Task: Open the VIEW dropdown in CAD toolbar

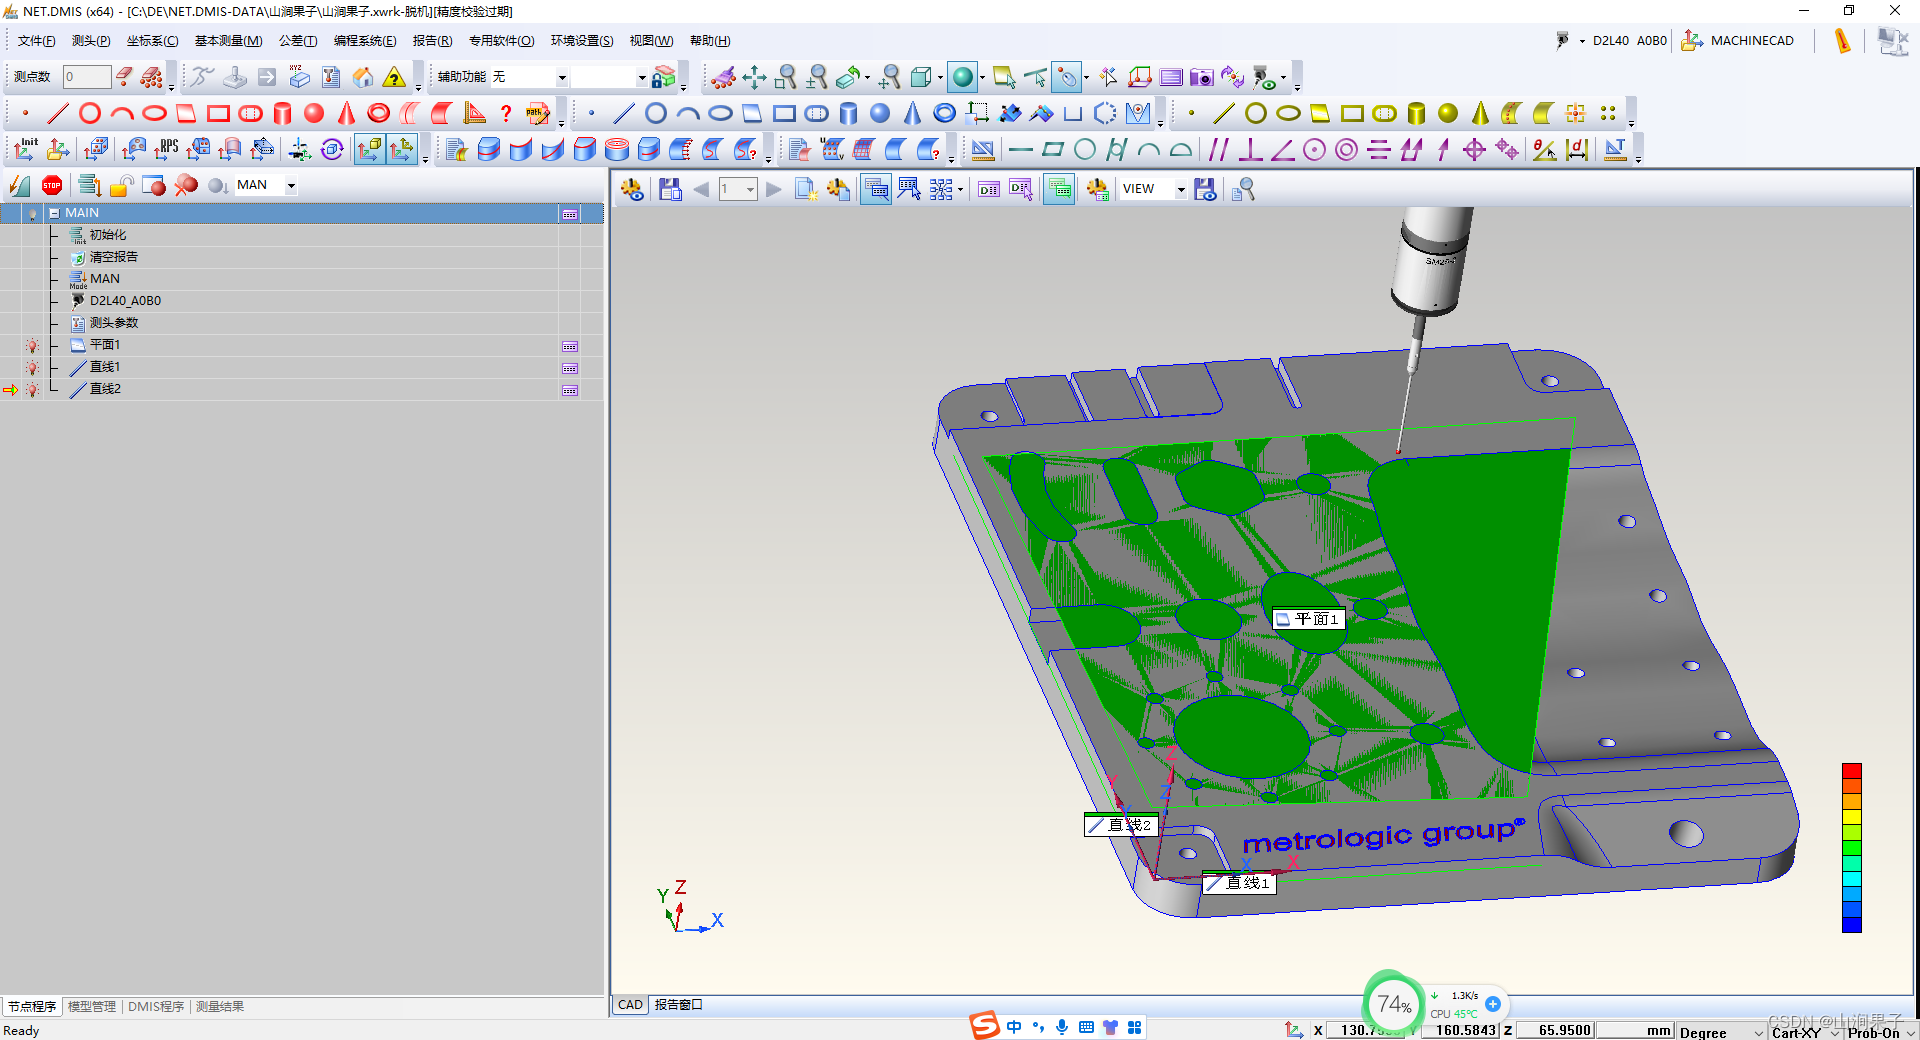Action: point(1181,189)
